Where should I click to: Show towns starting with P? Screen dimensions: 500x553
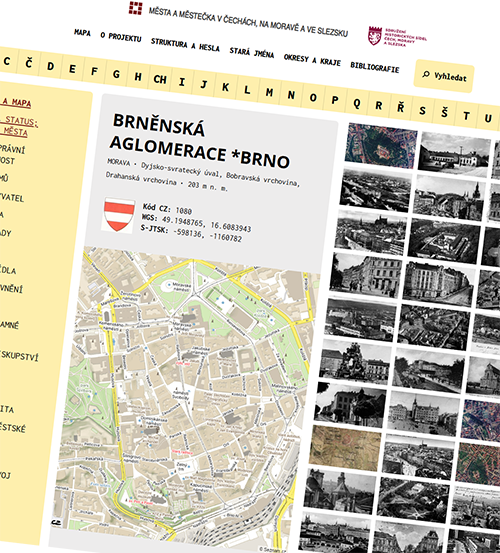tap(335, 100)
